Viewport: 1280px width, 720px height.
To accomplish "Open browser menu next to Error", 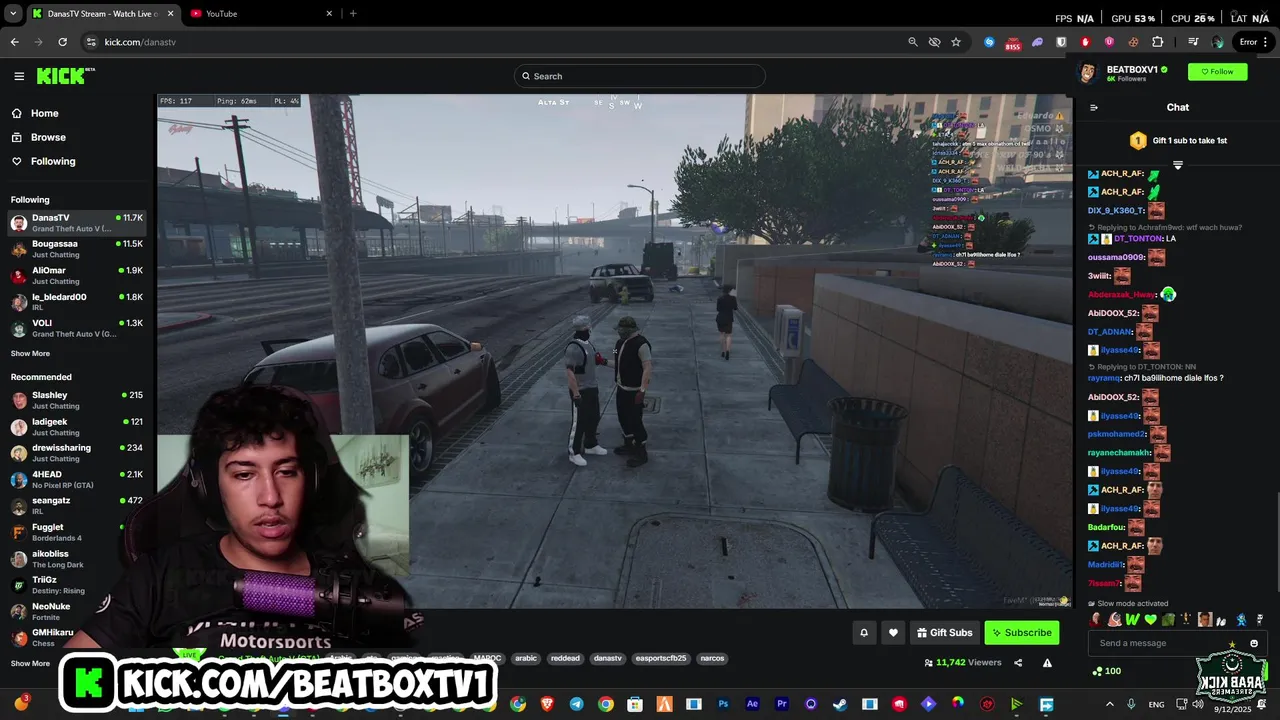I will [1267, 42].
